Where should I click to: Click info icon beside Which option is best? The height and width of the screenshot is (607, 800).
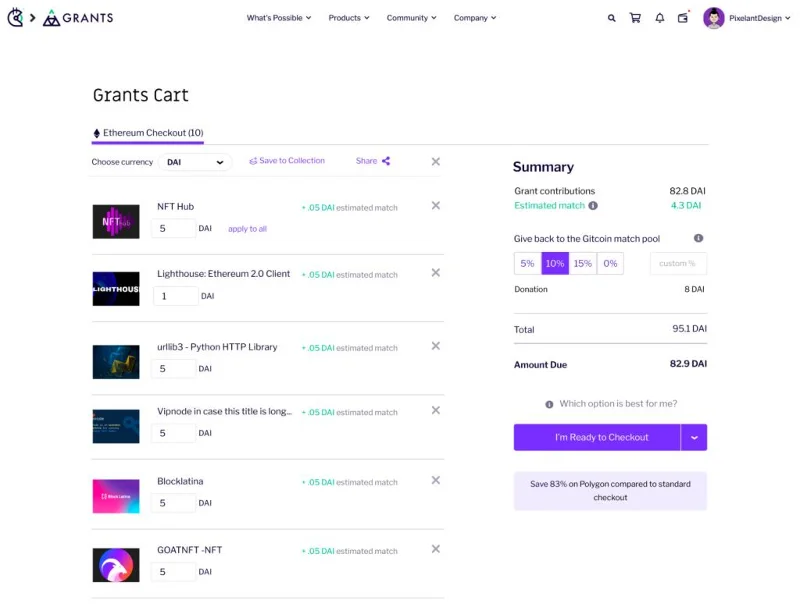click(549, 404)
